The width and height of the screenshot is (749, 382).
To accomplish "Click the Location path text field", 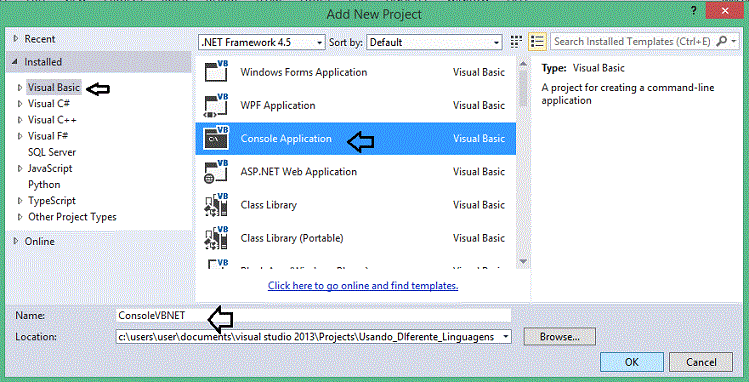I will tap(308, 337).
